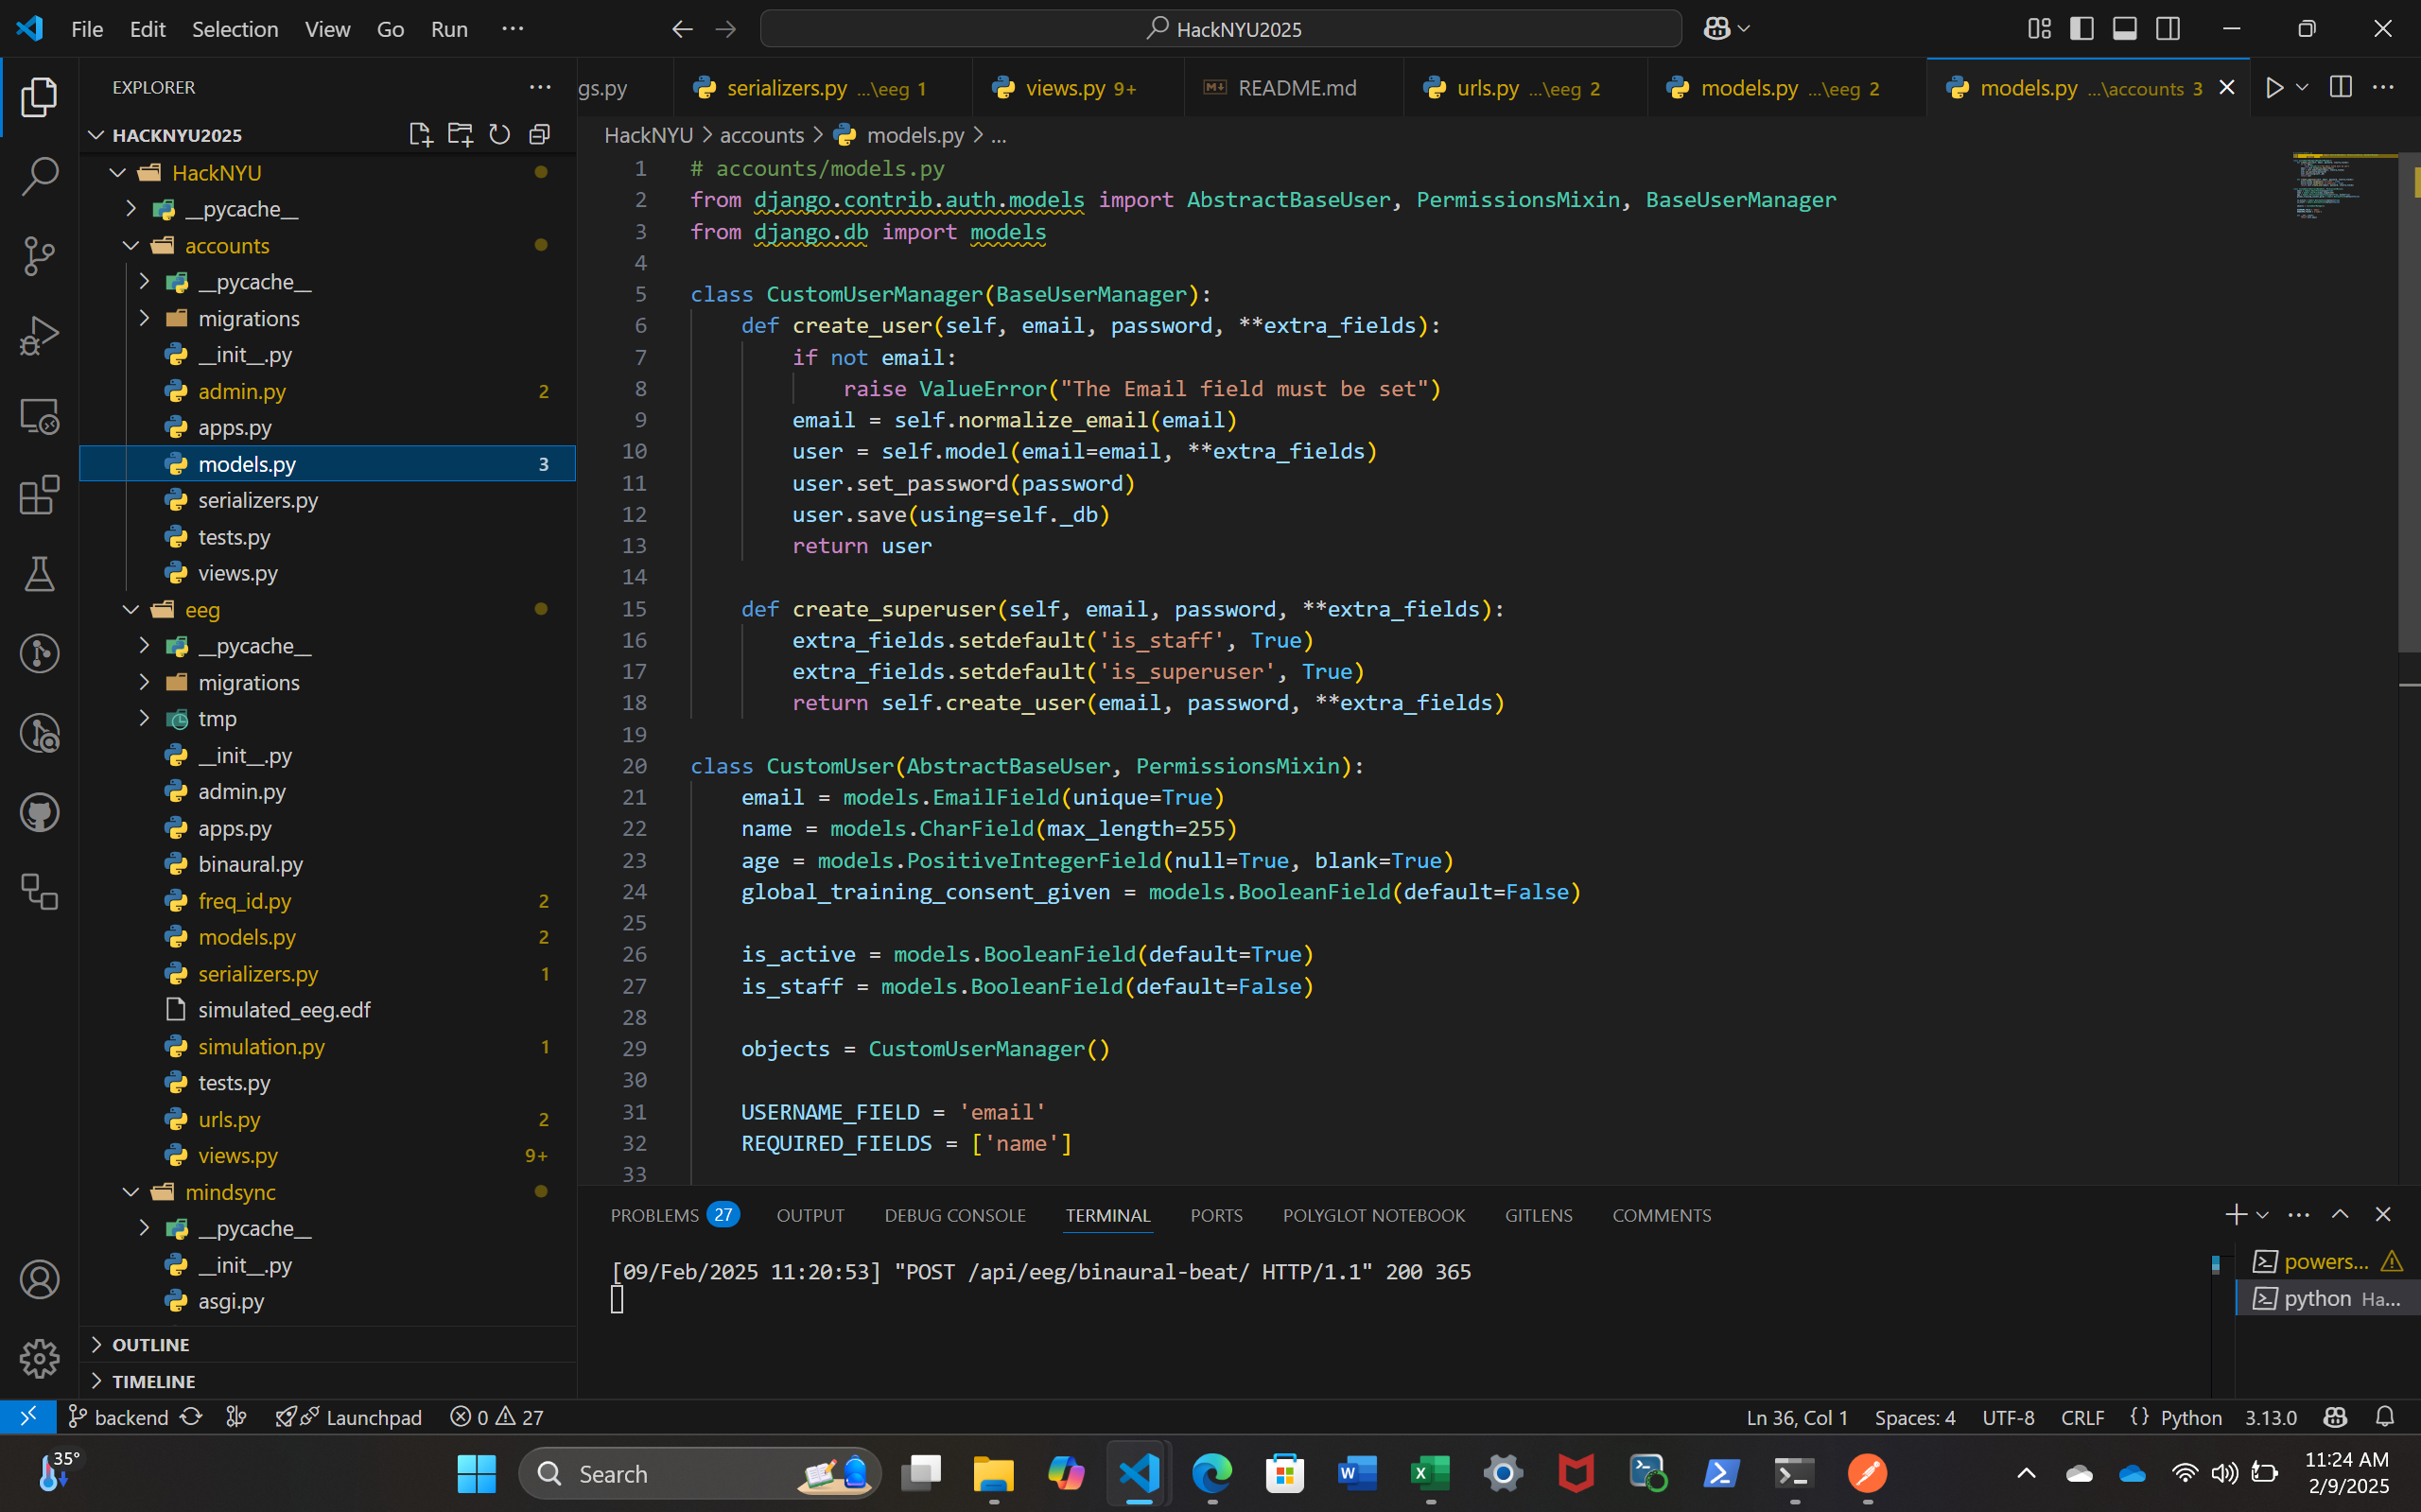
Task: Click the CRLF line ending indicator
Action: [2082, 1417]
